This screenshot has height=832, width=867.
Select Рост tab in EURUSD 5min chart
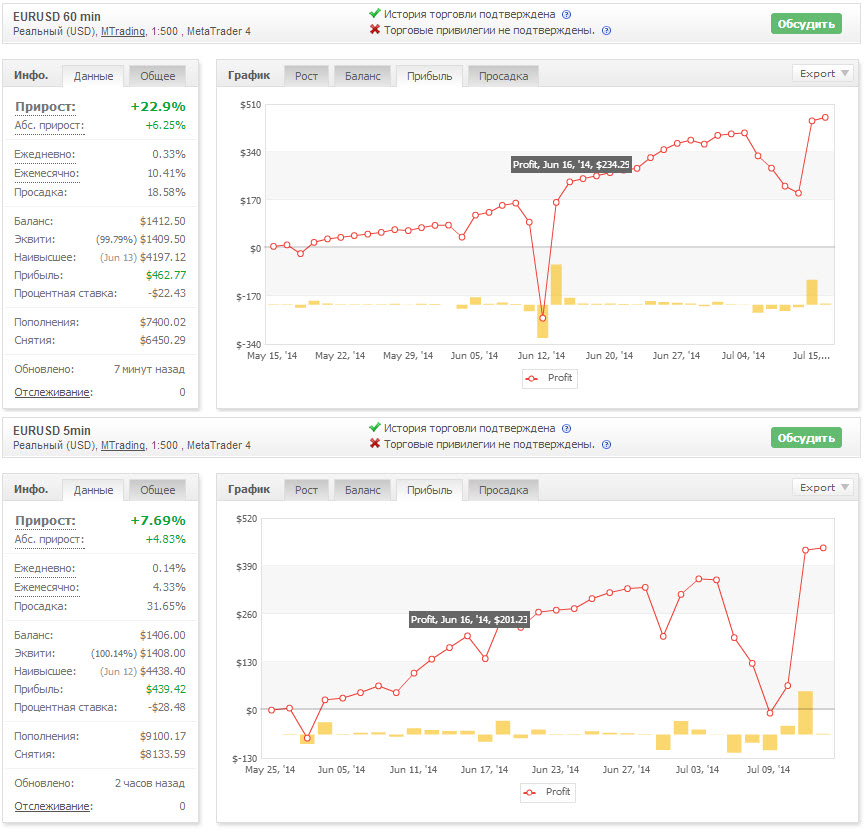pyautogui.click(x=306, y=490)
